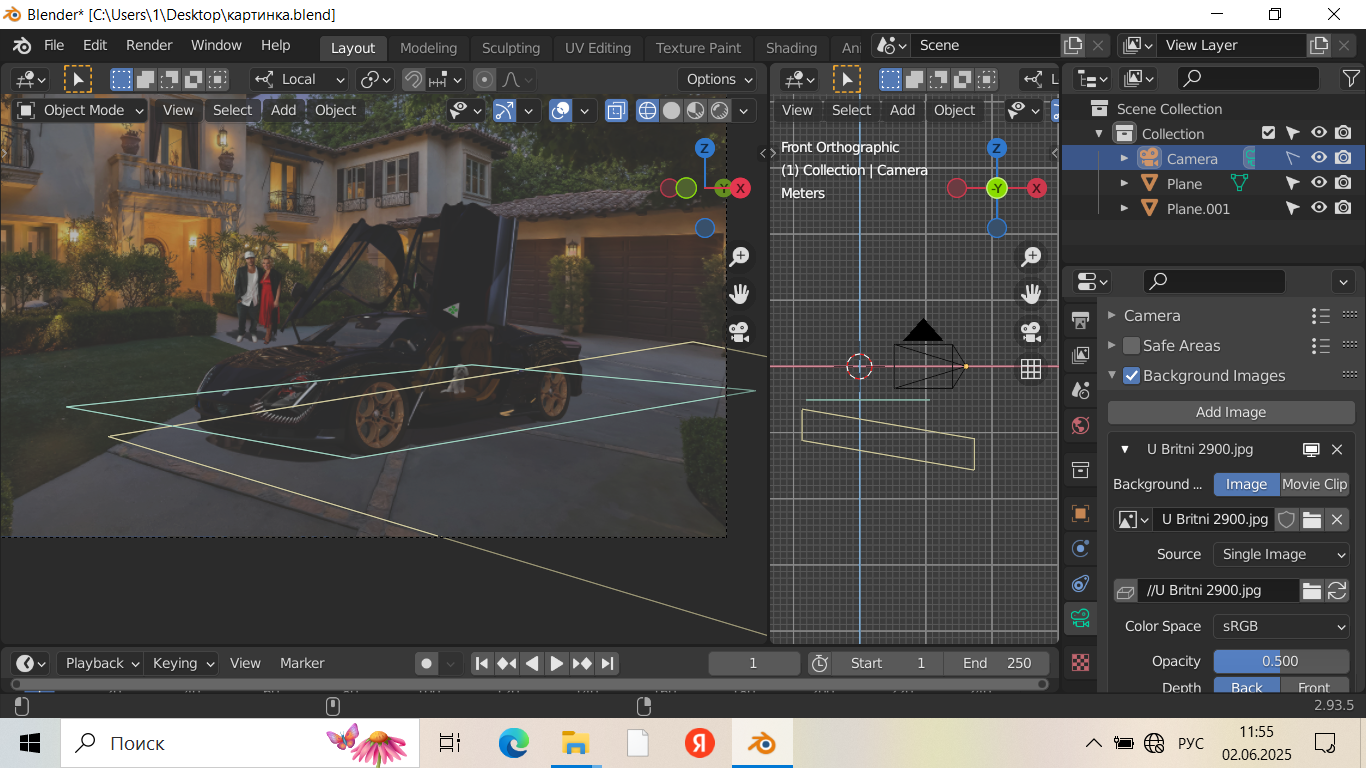Uncheck the Background Images checkbox
This screenshot has width=1366, height=768.
(x=1131, y=376)
